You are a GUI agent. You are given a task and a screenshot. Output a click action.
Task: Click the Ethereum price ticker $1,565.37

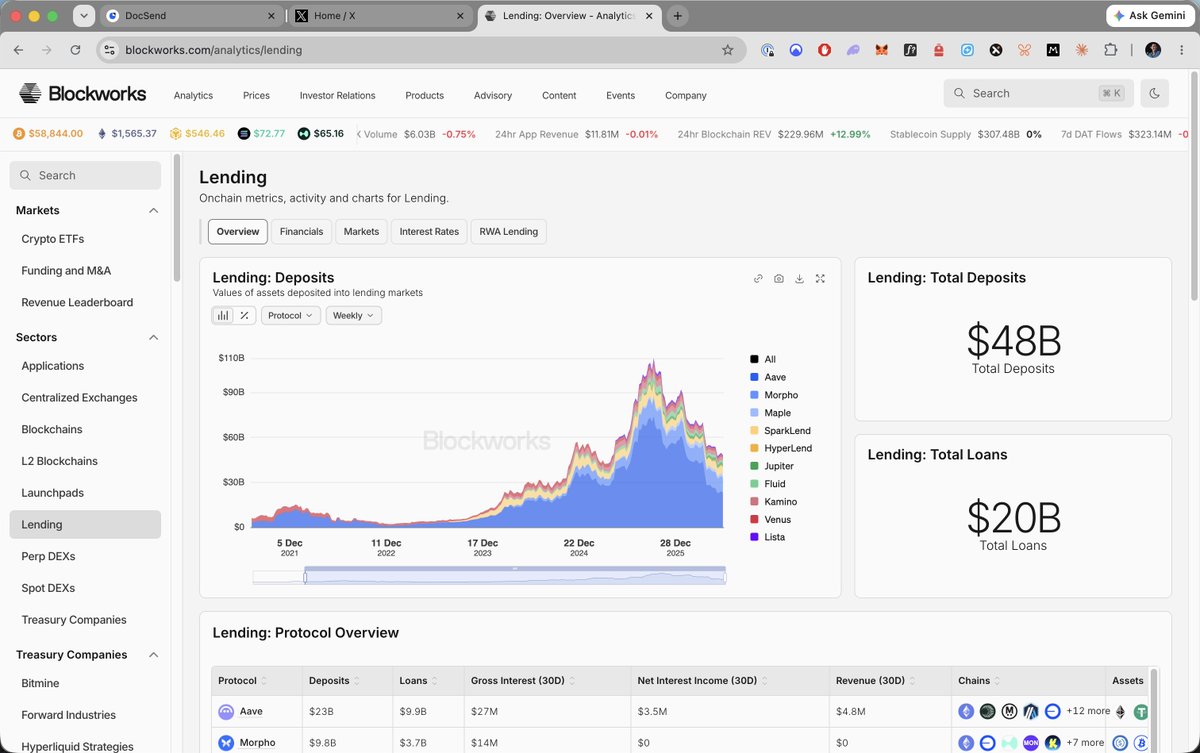[x=126, y=133]
